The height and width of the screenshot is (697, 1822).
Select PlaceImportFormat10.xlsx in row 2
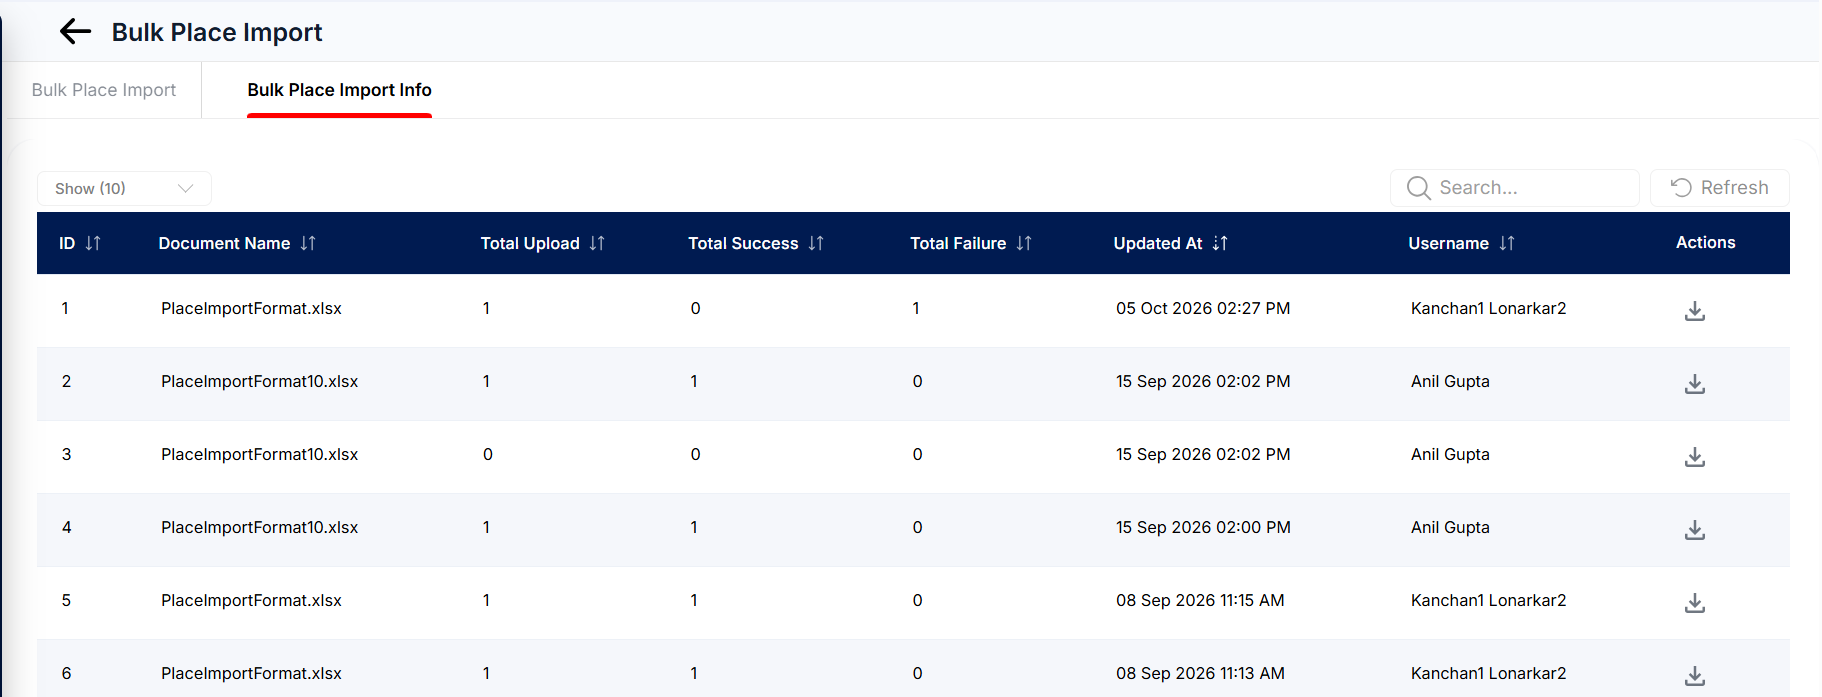coord(259,381)
